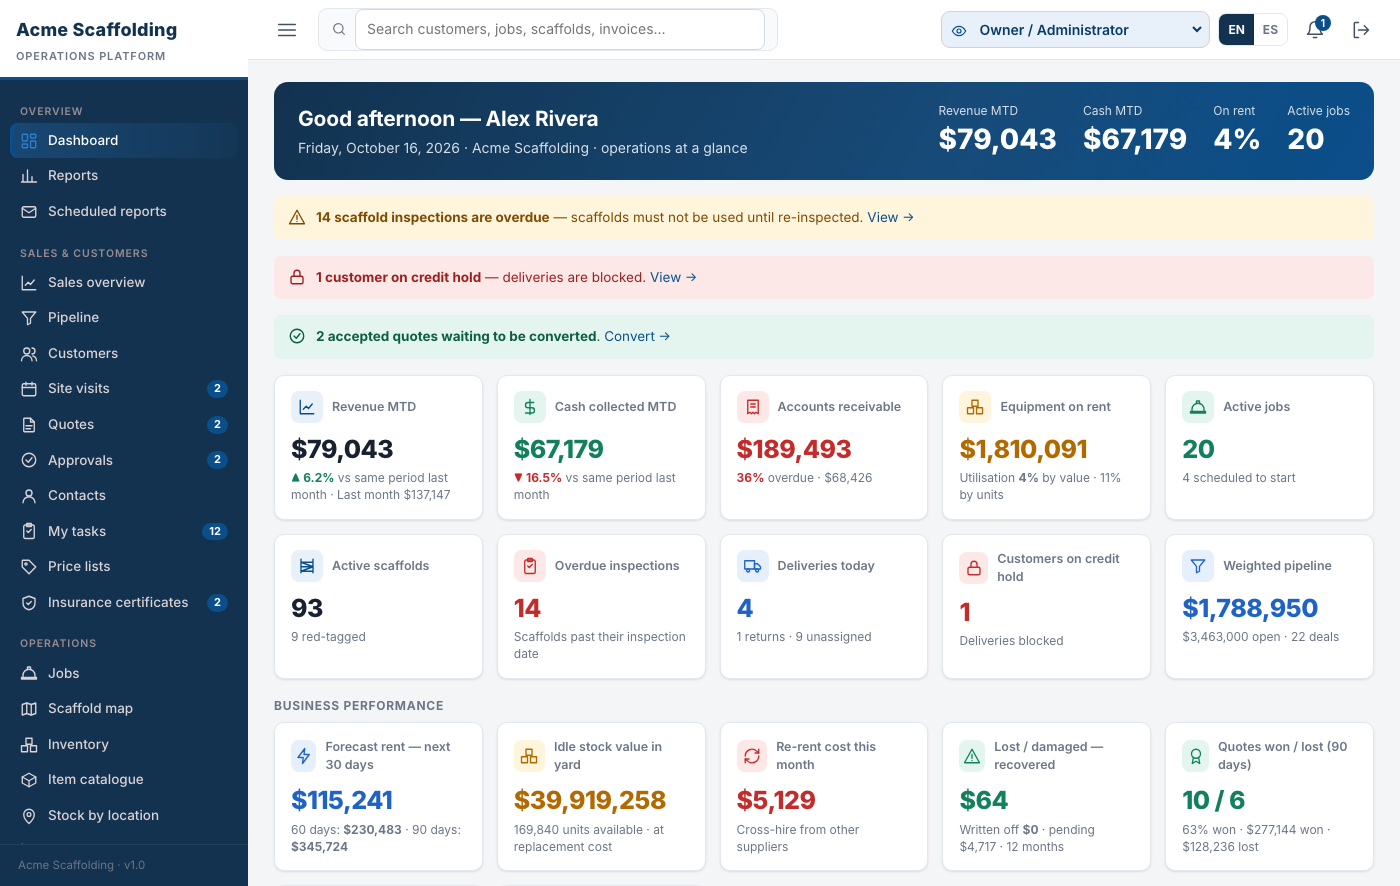The image size is (1400, 886).
Task: Click the Accounts receivable invoice icon
Action: coord(753,407)
